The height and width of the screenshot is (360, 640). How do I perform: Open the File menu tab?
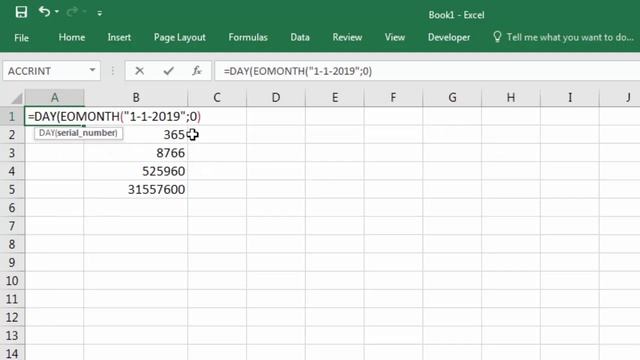(21, 38)
